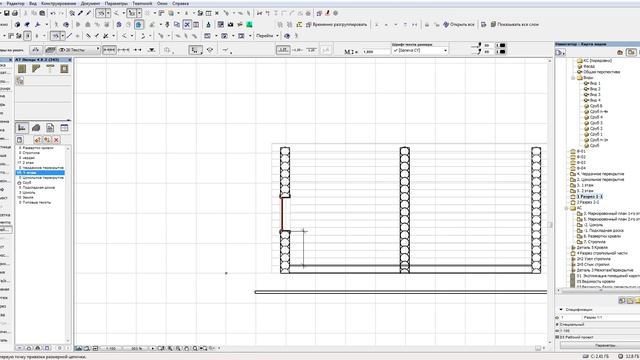Select Общая перспектива in Navigator

pyautogui.click(x=598, y=72)
